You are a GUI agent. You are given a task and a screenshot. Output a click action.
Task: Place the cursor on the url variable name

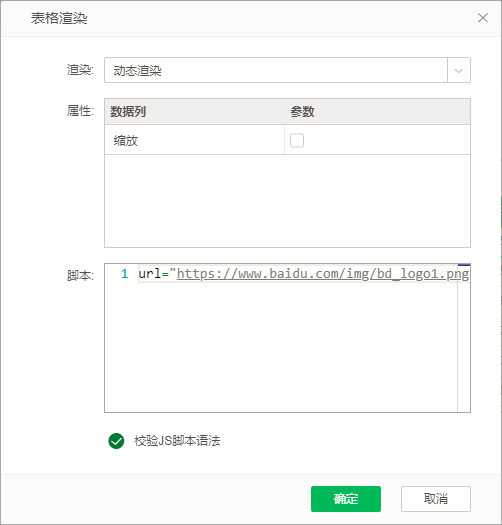tap(150, 274)
